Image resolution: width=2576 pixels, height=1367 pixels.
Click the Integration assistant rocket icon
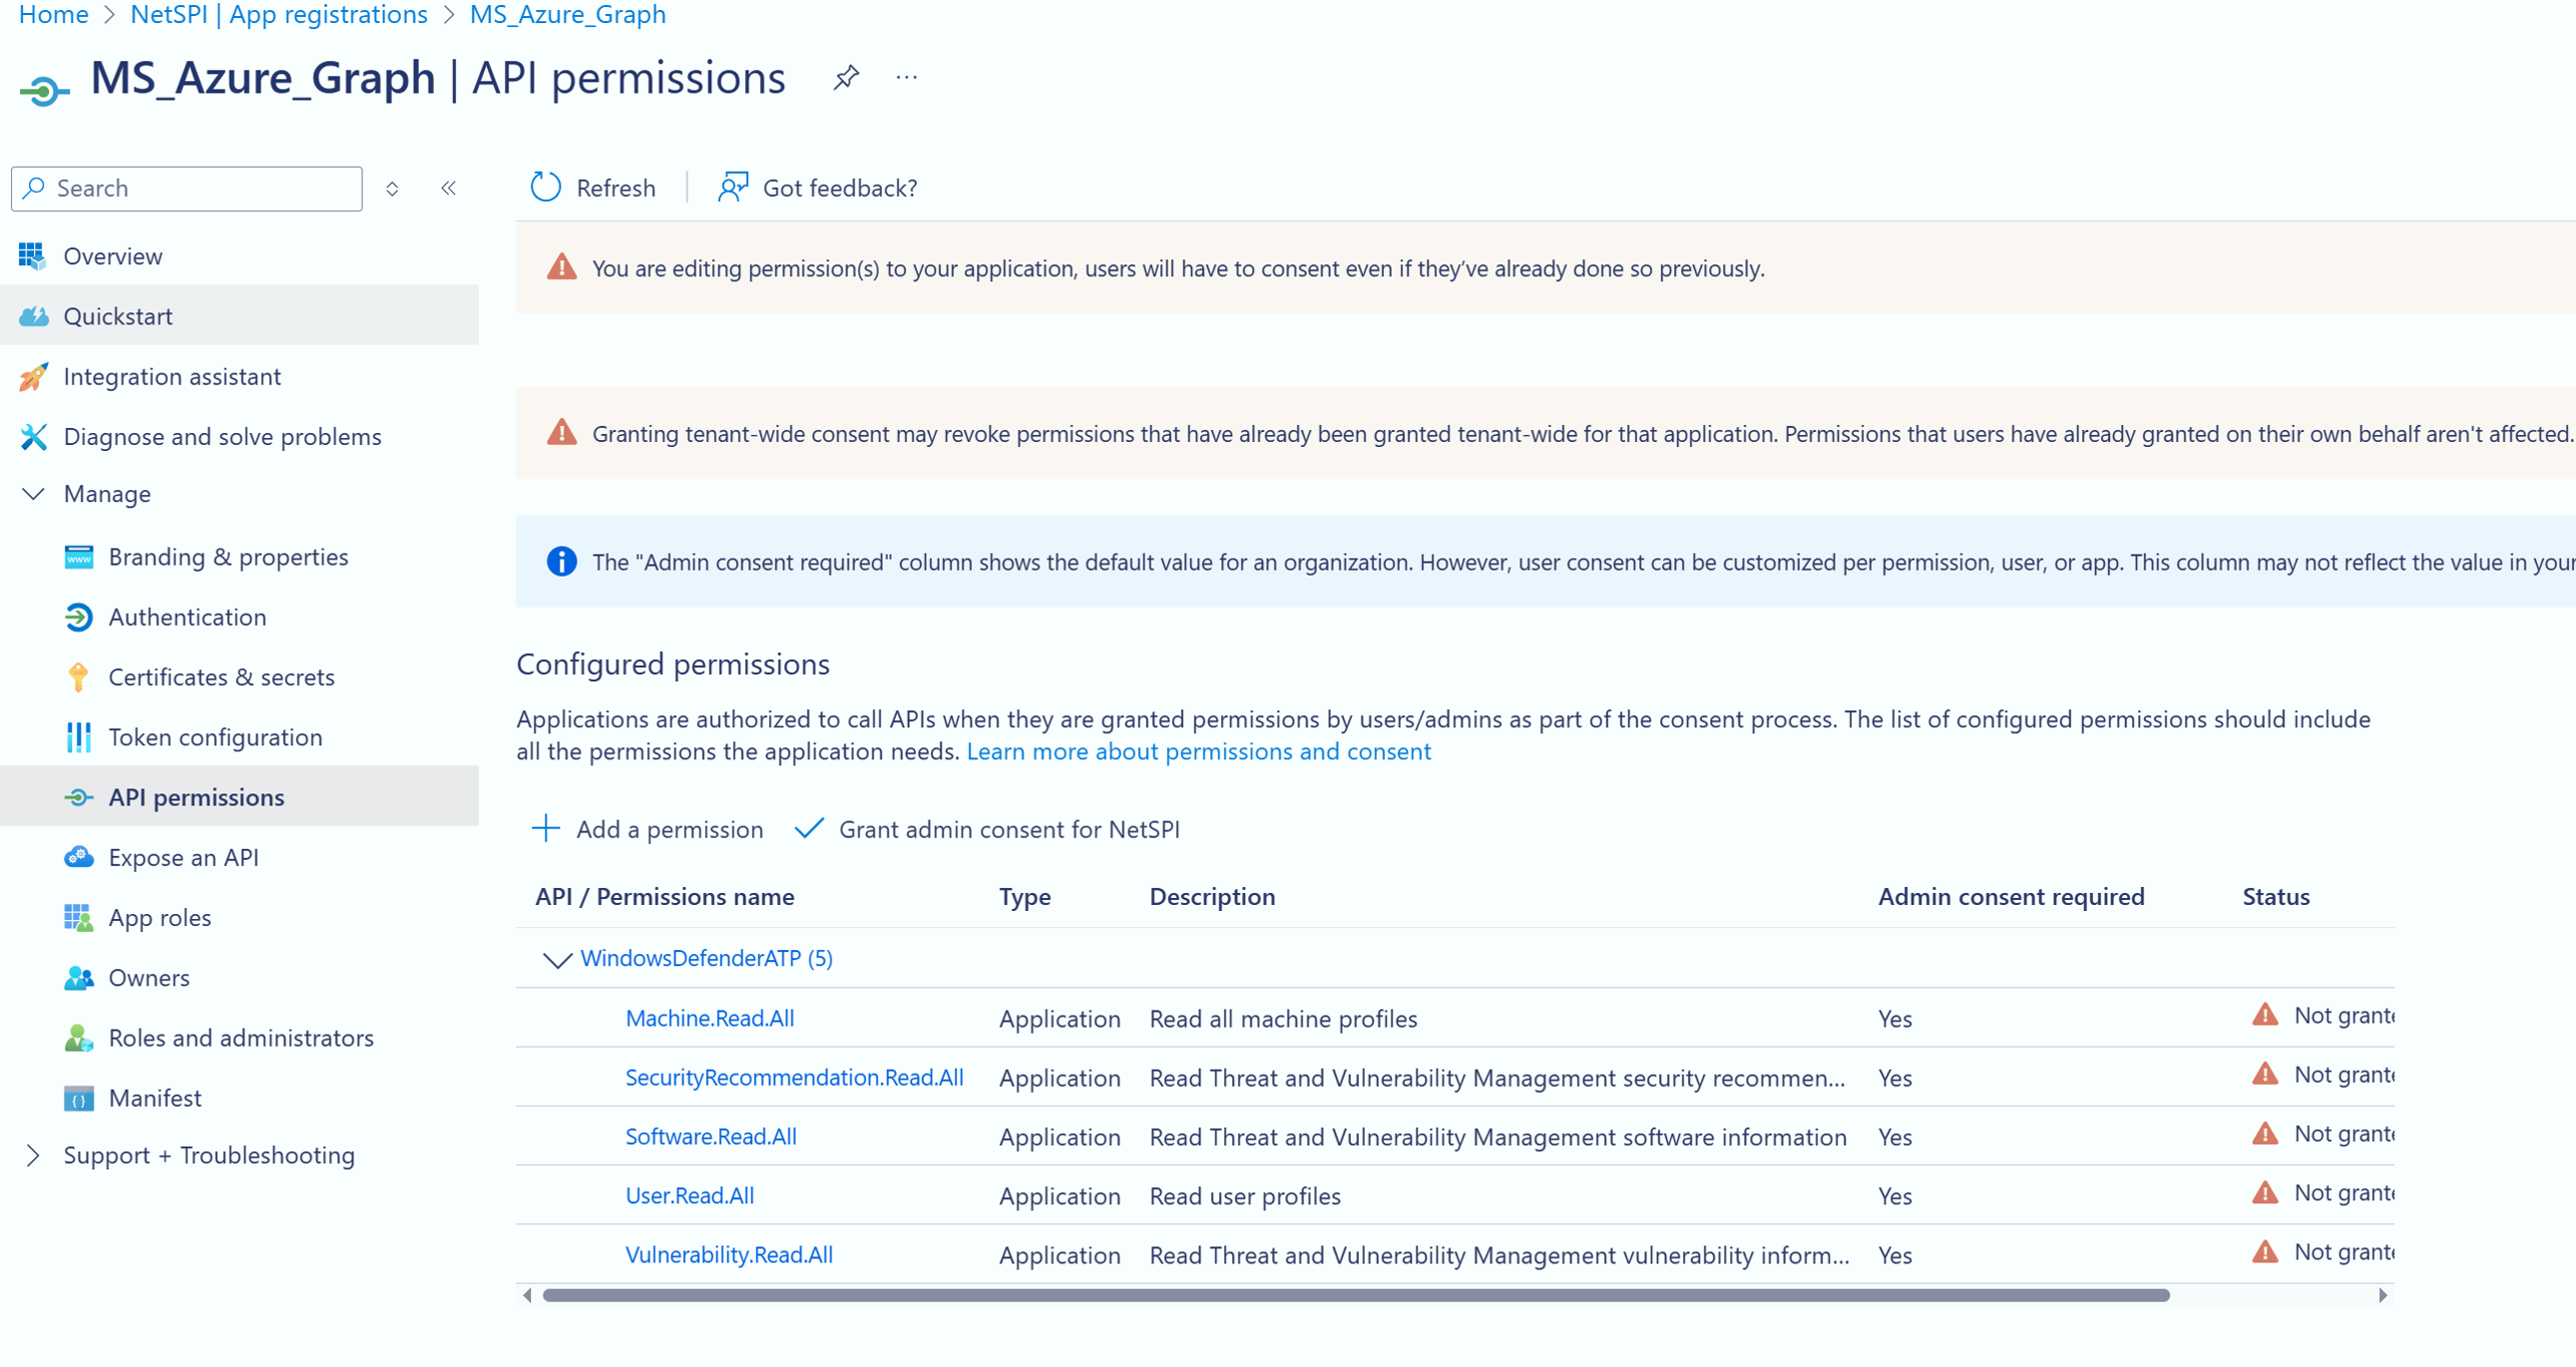[33, 376]
